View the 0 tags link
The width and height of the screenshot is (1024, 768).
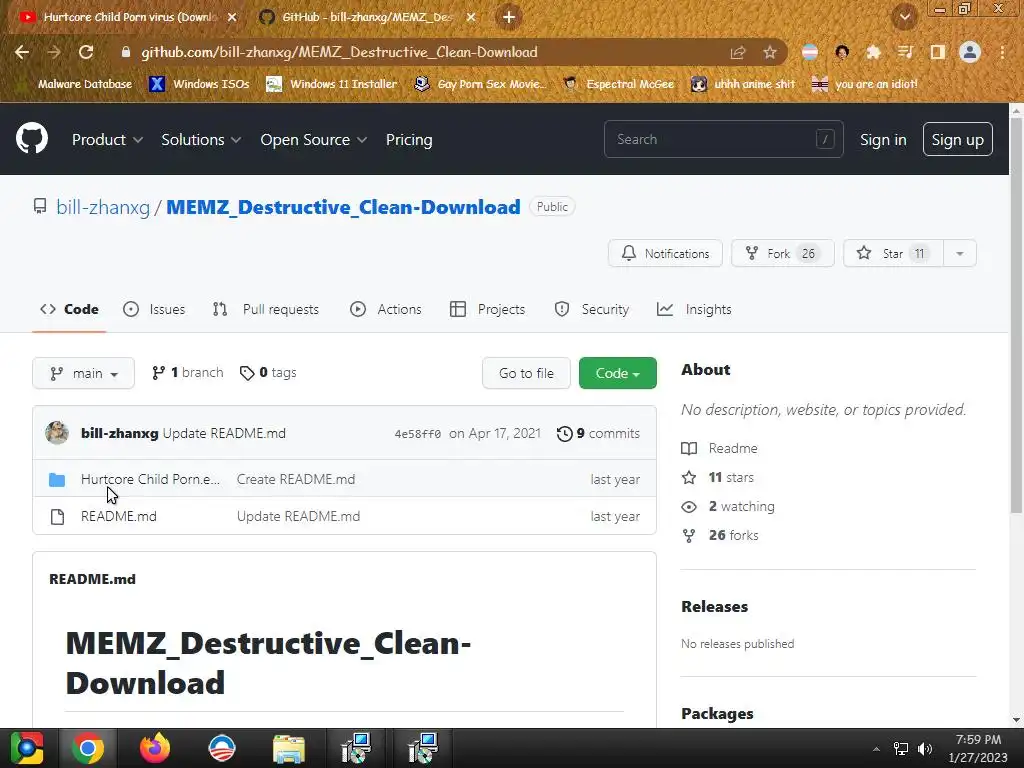tap(268, 373)
